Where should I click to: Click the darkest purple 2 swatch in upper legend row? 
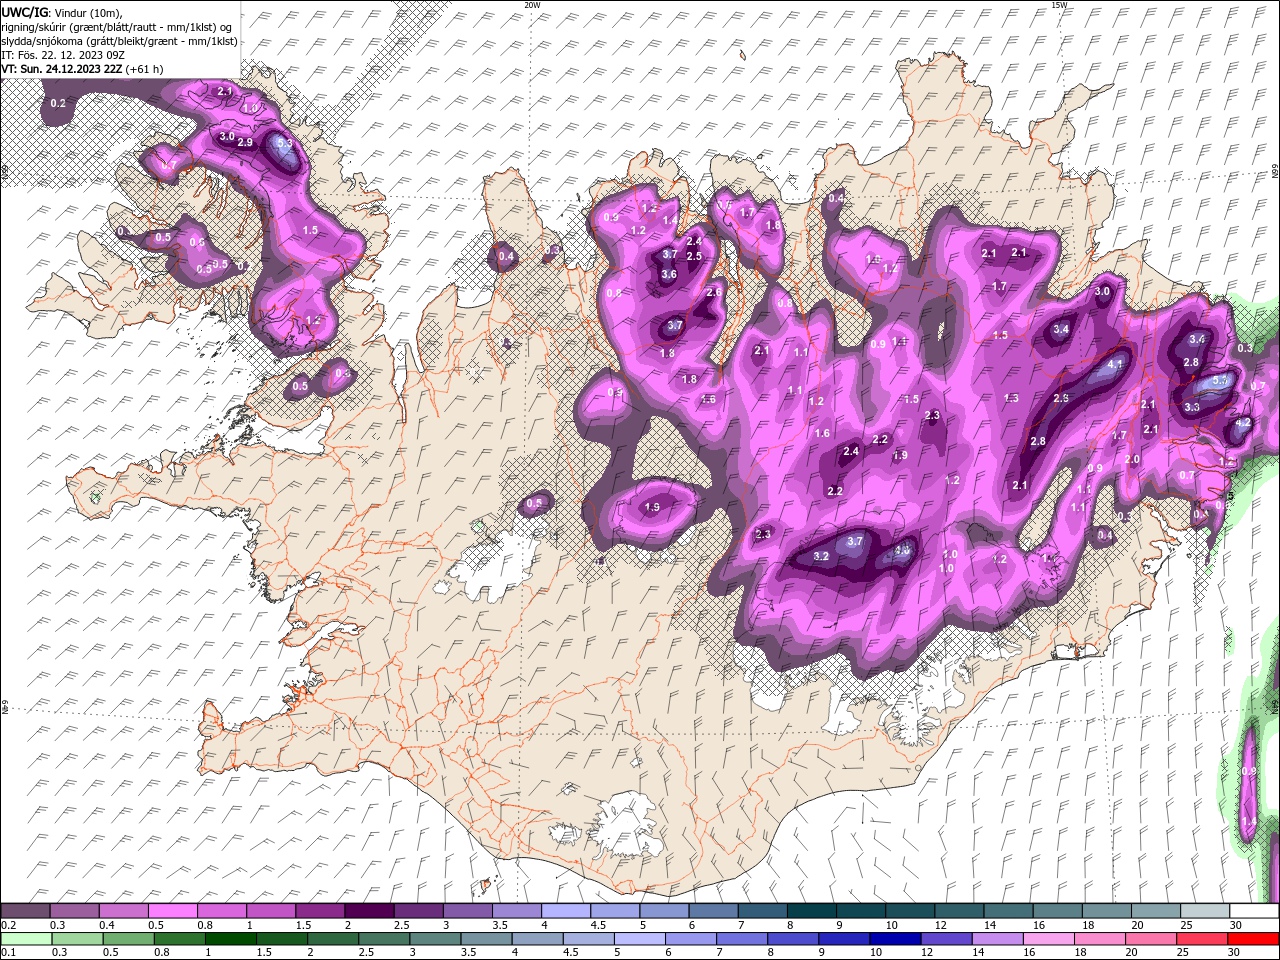(x=368, y=911)
